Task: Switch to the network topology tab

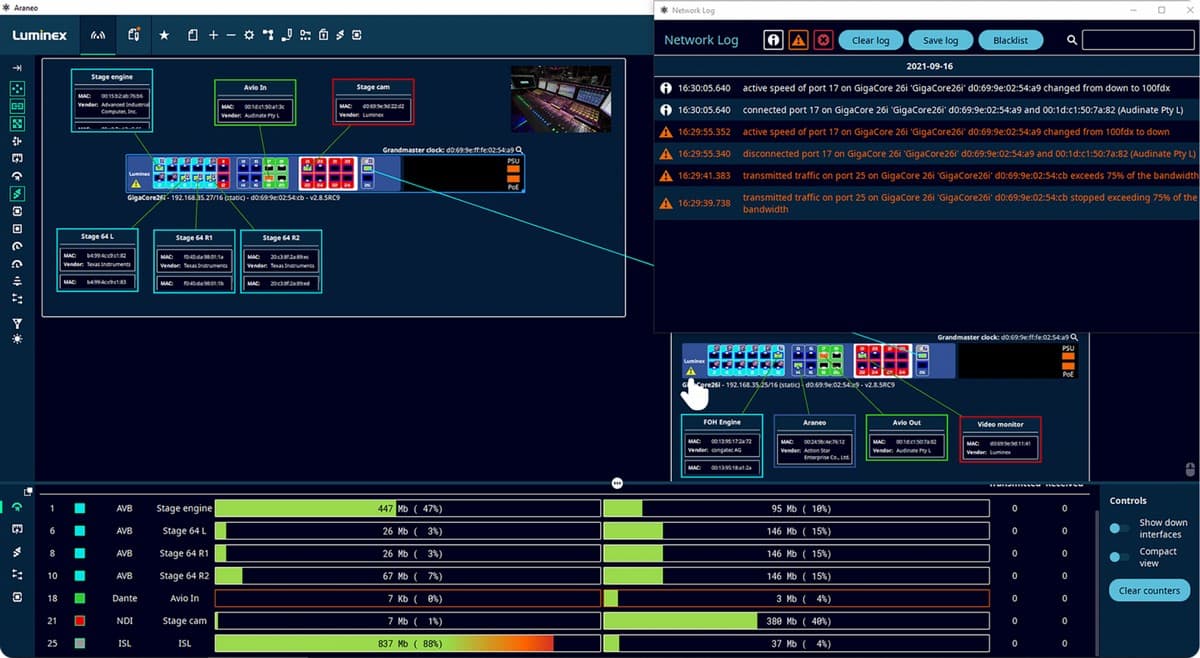Action: pos(98,35)
